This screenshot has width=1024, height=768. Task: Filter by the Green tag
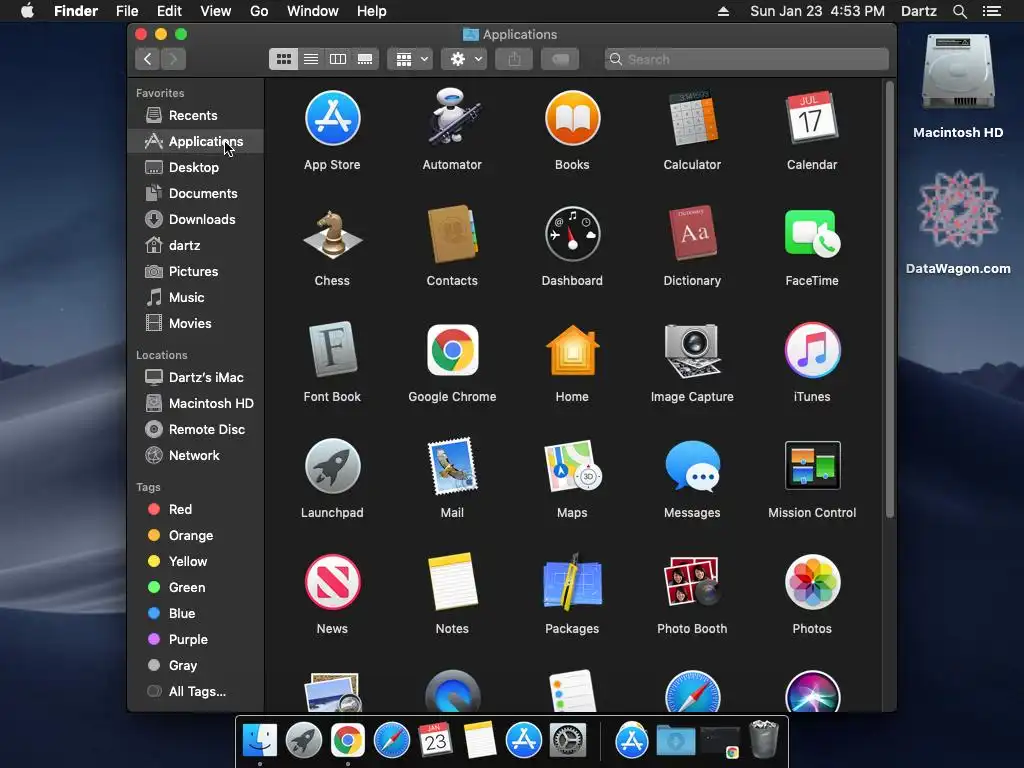pos(195,588)
